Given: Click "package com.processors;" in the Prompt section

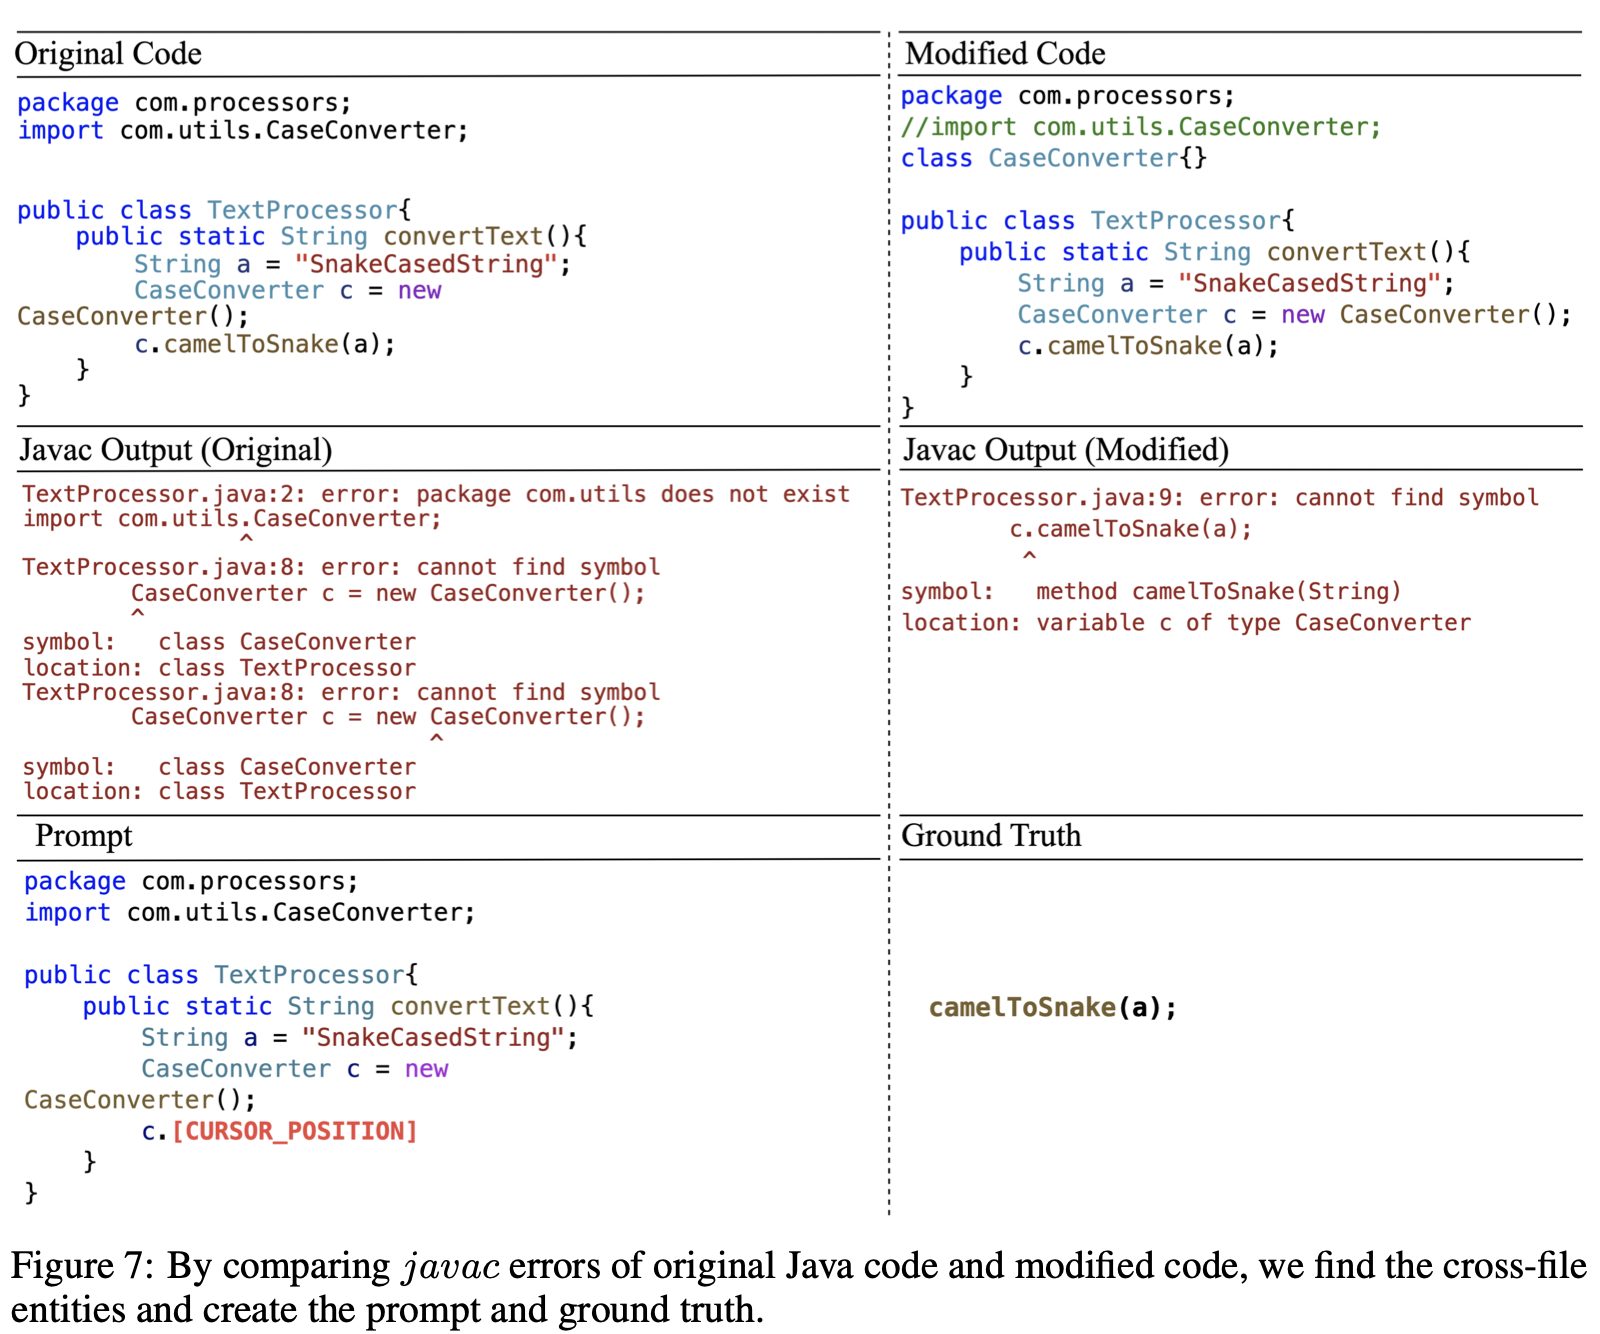Looking at the screenshot, I should coord(191,881).
